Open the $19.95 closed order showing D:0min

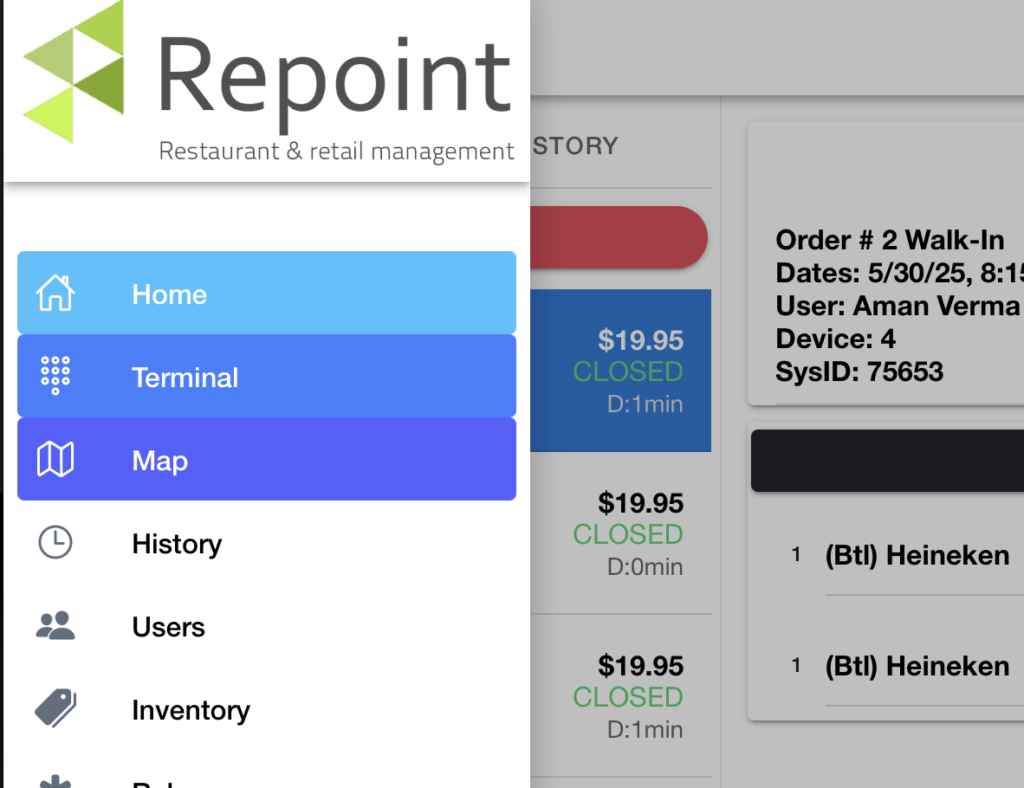tap(620, 533)
